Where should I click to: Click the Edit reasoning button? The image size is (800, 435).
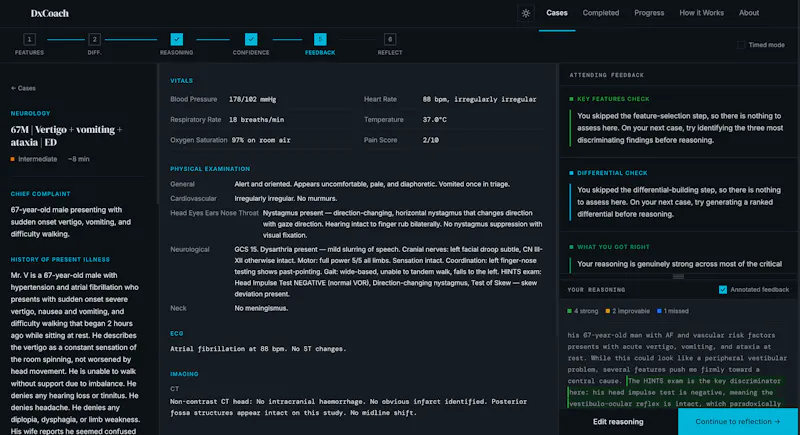point(618,422)
